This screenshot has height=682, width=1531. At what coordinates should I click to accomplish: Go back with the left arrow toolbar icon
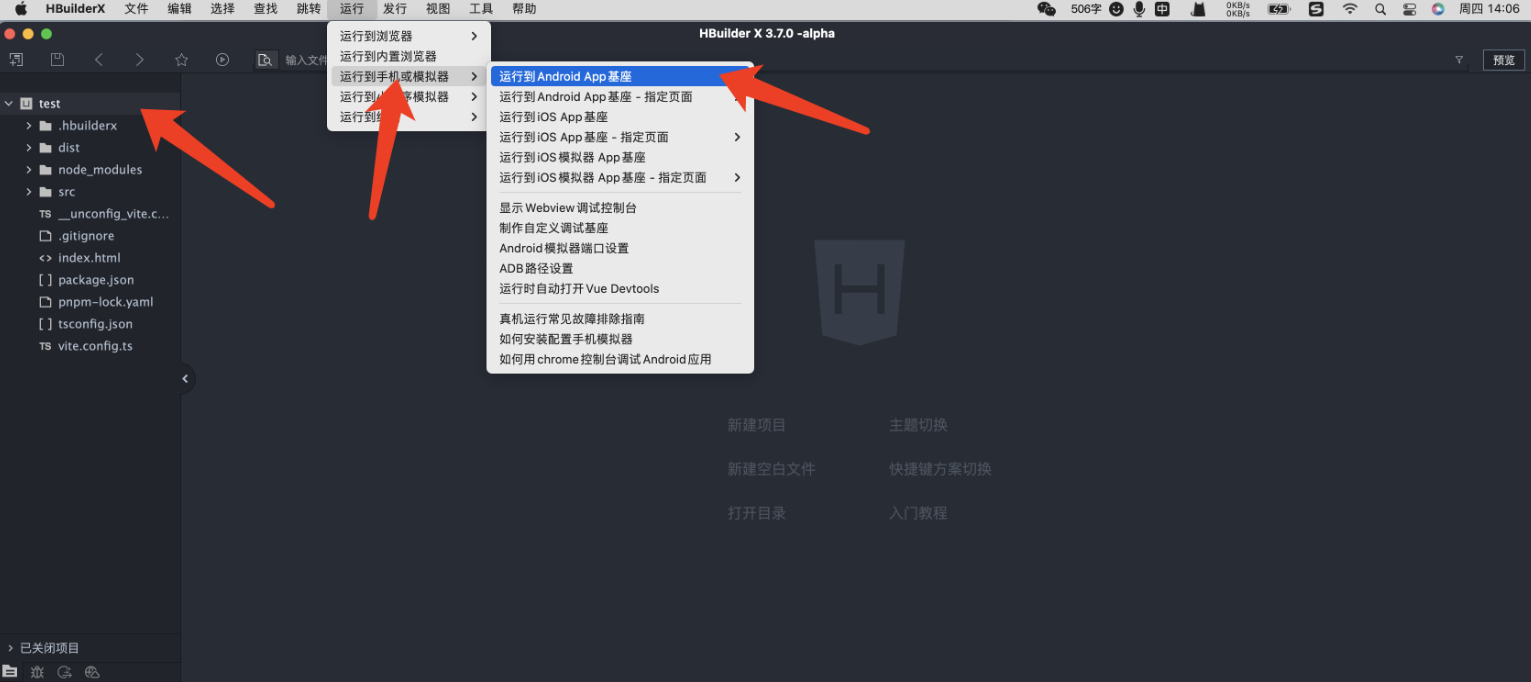[x=99, y=60]
